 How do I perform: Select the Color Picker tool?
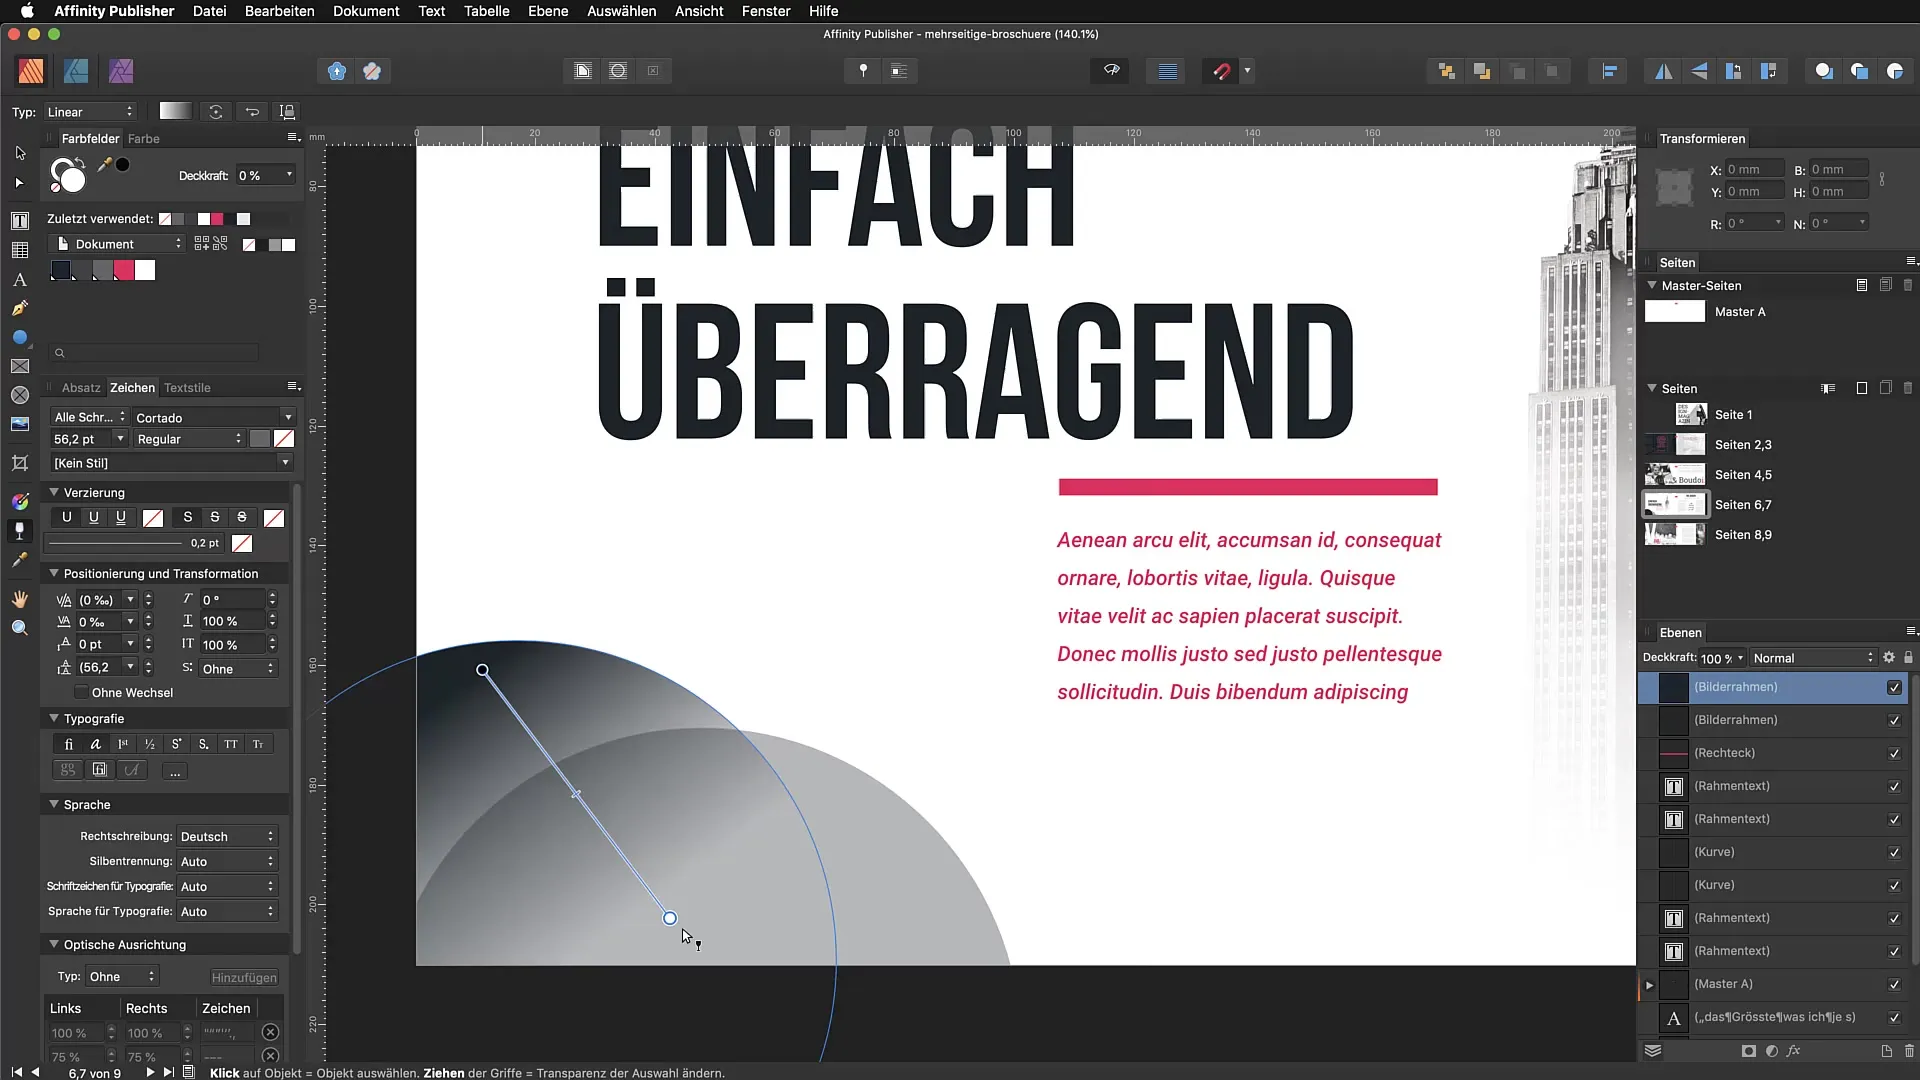coord(20,560)
